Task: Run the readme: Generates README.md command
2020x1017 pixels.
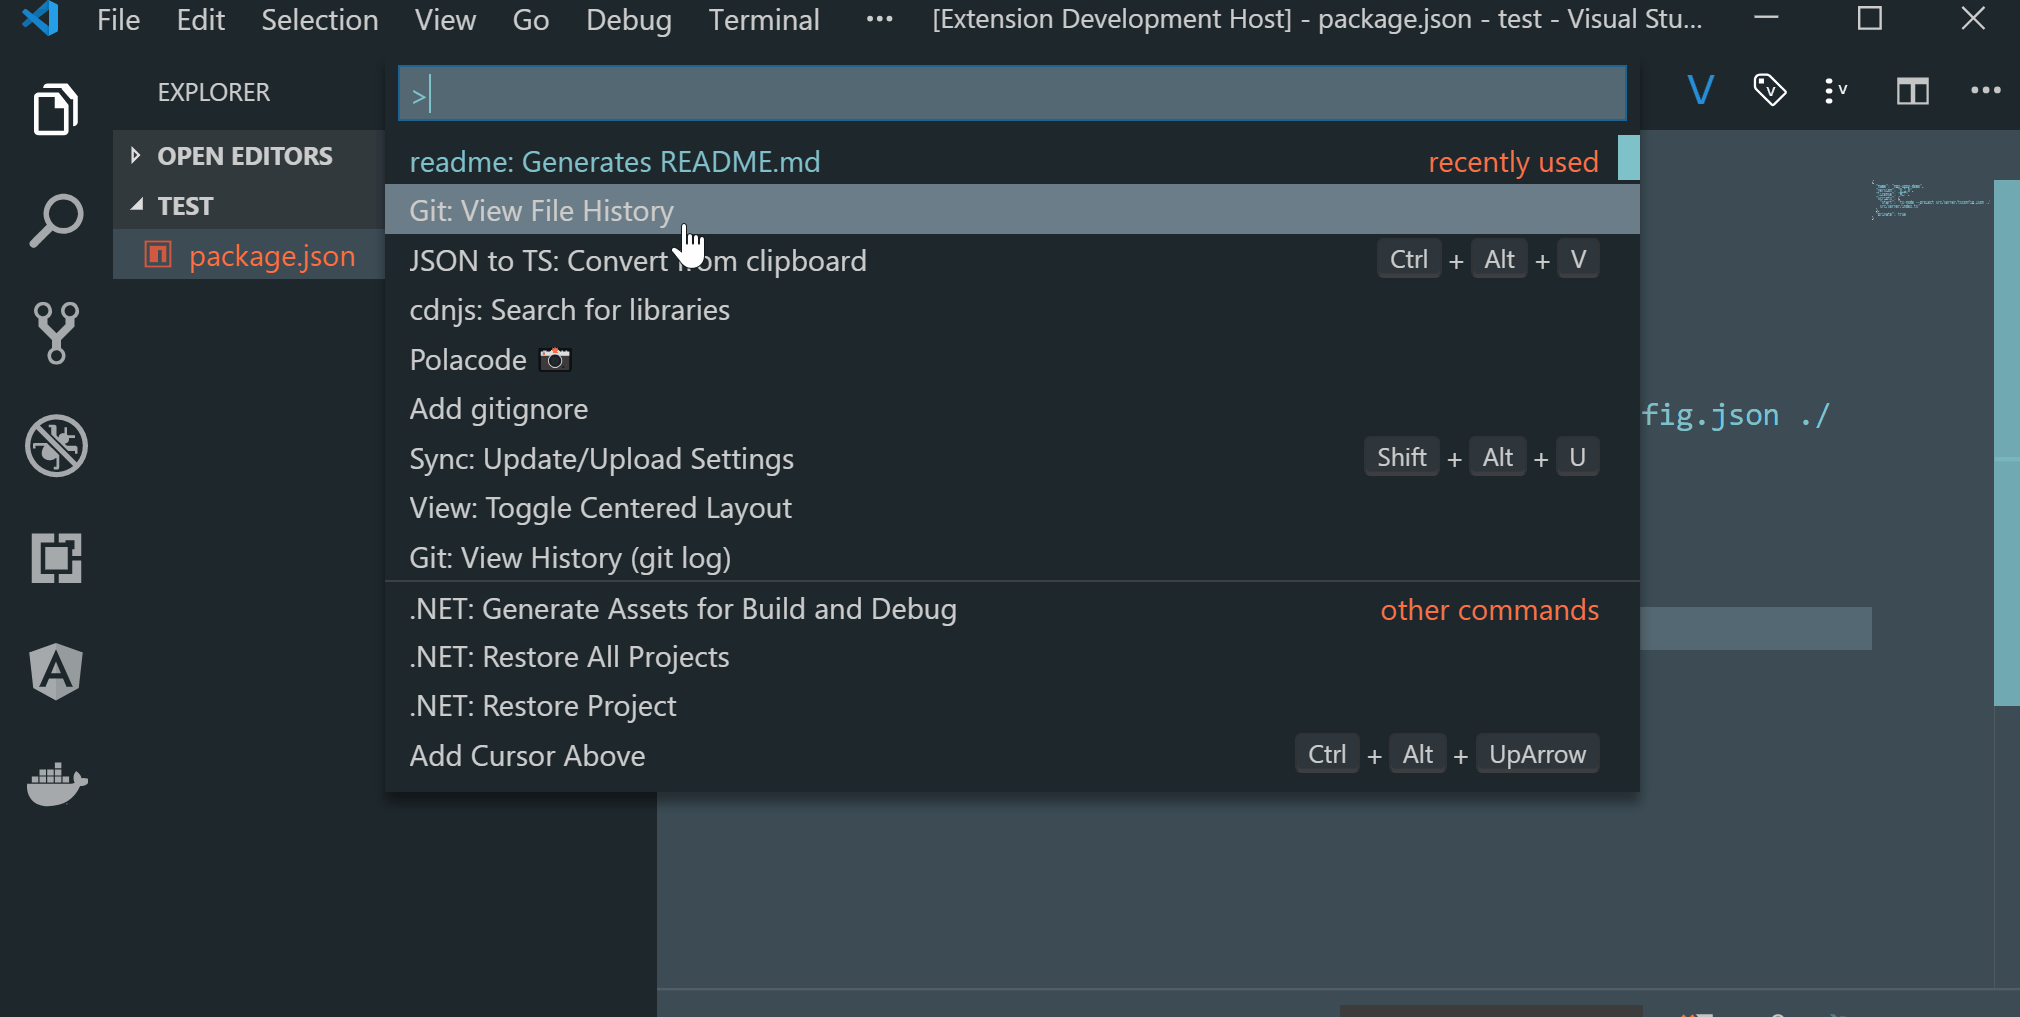Action: pos(614,161)
